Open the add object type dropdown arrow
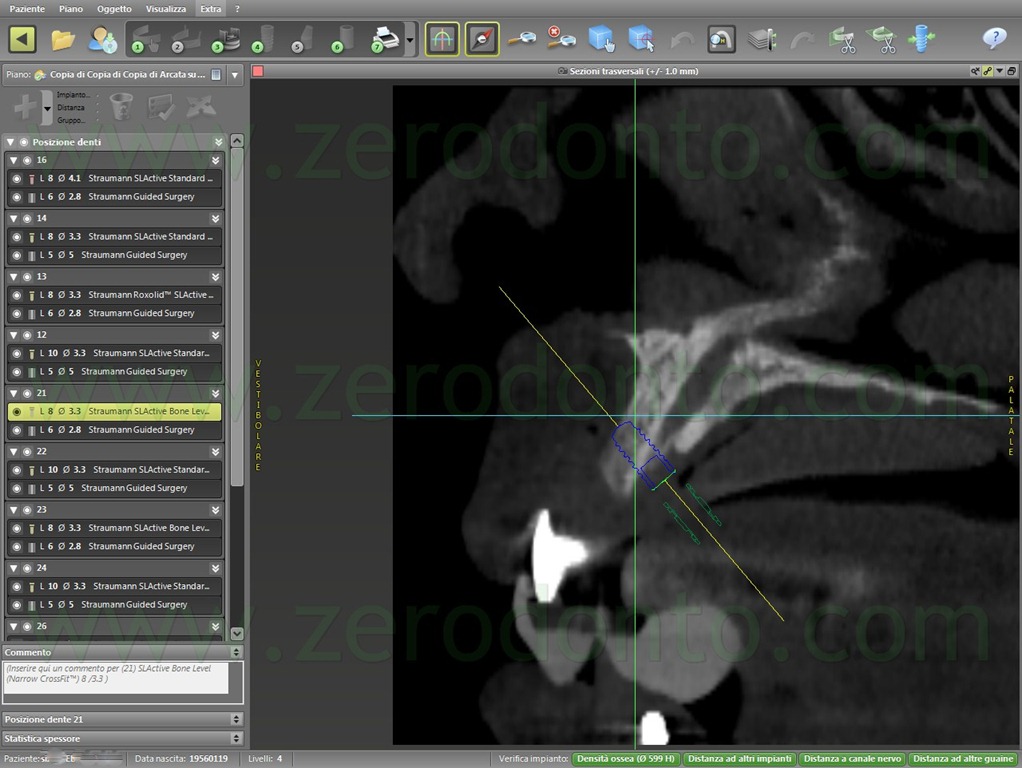This screenshot has width=1022, height=768. pos(46,108)
